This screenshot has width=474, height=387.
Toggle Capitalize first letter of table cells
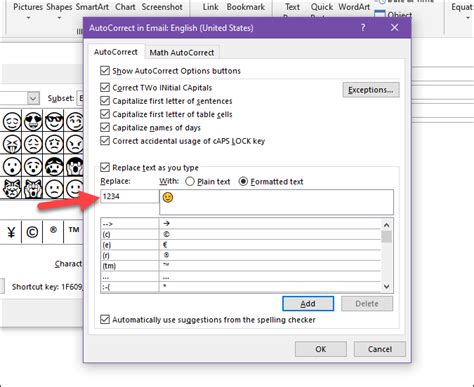105,114
